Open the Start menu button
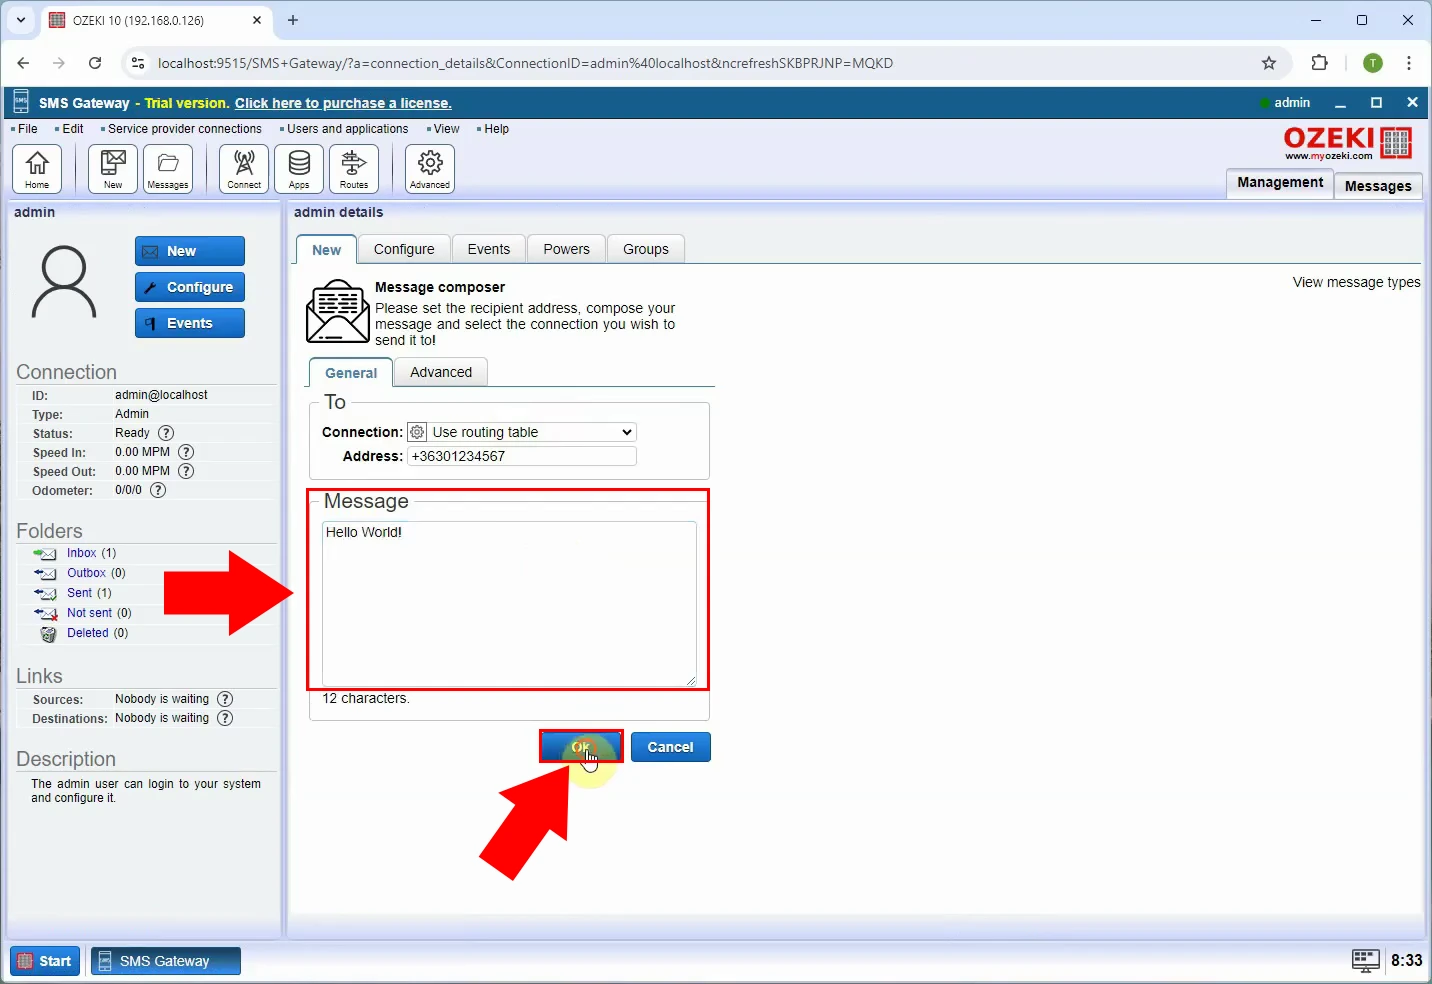The height and width of the screenshot is (984, 1432). click(45, 961)
